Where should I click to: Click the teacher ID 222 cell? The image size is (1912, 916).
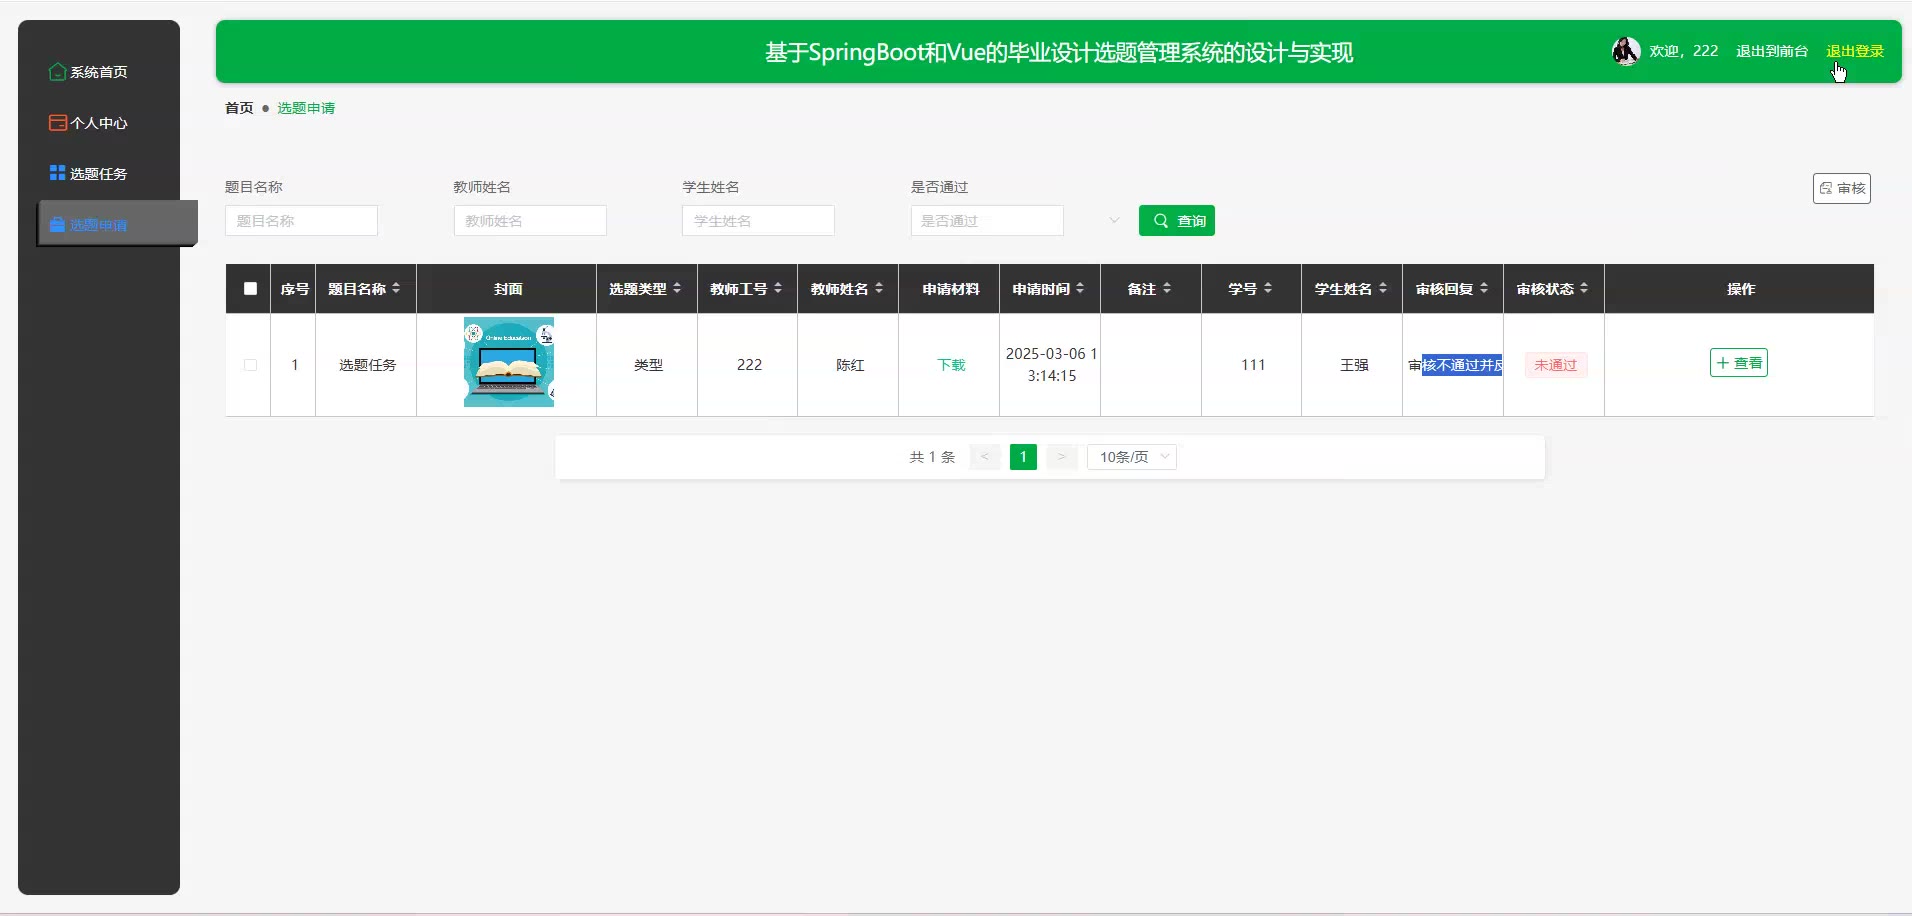pos(749,365)
